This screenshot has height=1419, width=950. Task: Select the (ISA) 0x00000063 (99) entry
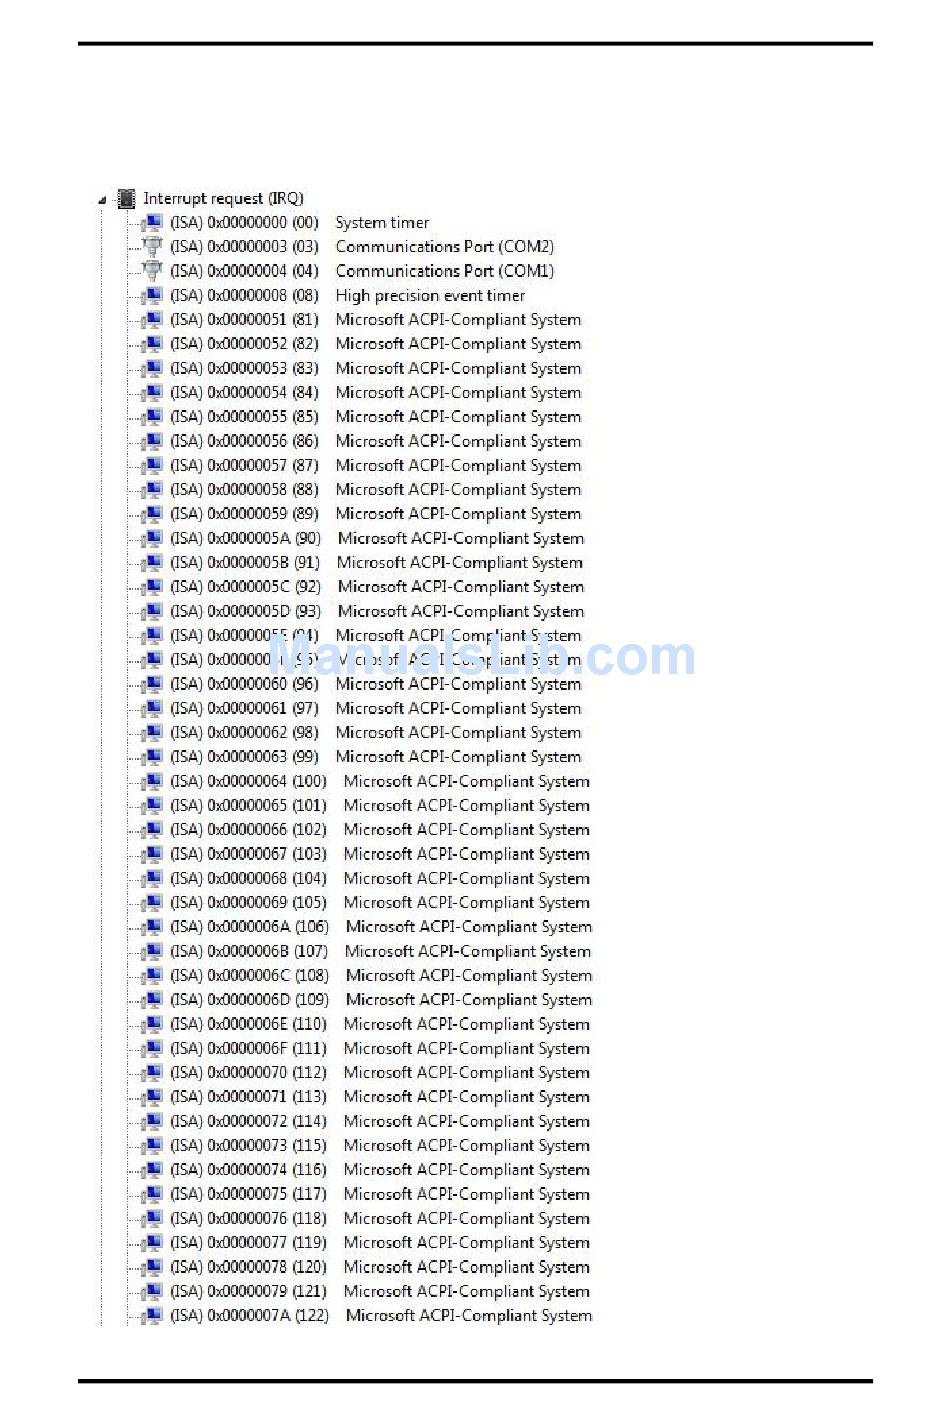coord(376,757)
